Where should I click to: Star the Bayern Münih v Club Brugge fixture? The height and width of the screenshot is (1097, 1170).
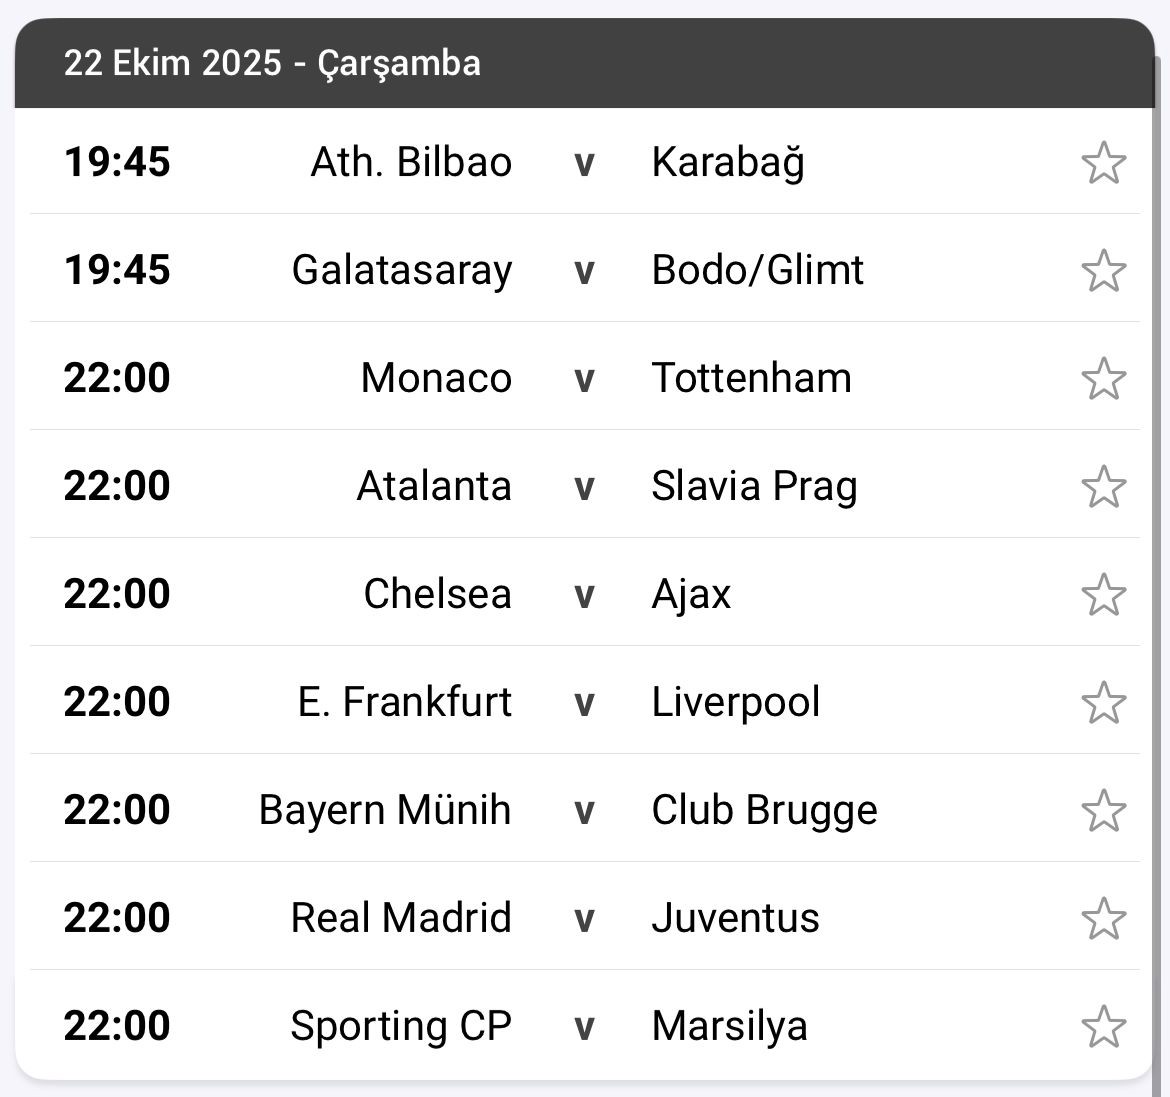(1103, 811)
